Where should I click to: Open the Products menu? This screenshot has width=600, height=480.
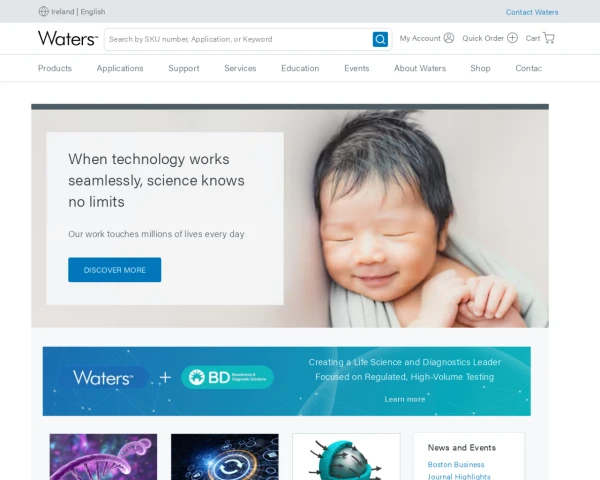click(55, 68)
